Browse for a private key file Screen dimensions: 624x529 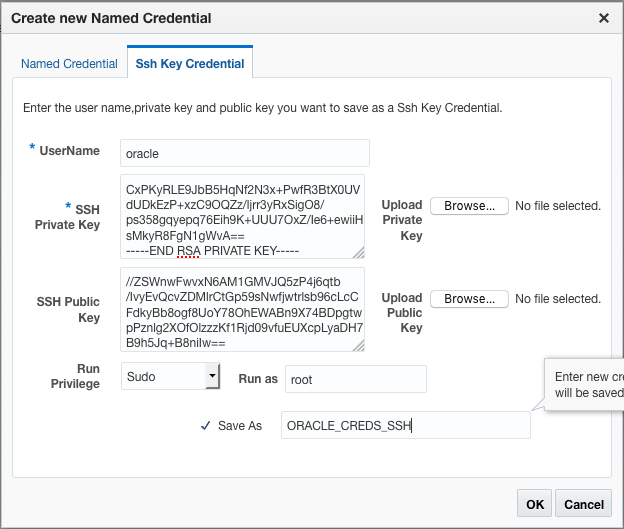pyautogui.click(x=469, y=206)
